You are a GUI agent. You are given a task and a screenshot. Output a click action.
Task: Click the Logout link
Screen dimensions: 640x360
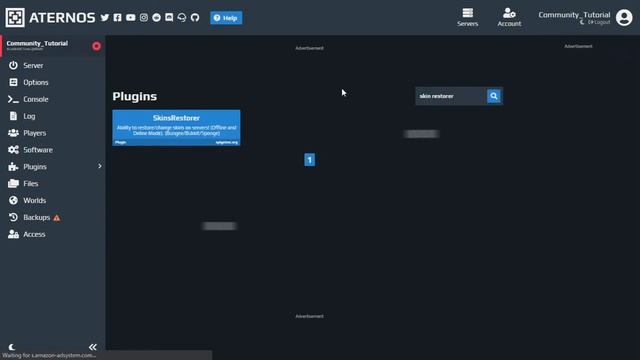click(599, 22)
